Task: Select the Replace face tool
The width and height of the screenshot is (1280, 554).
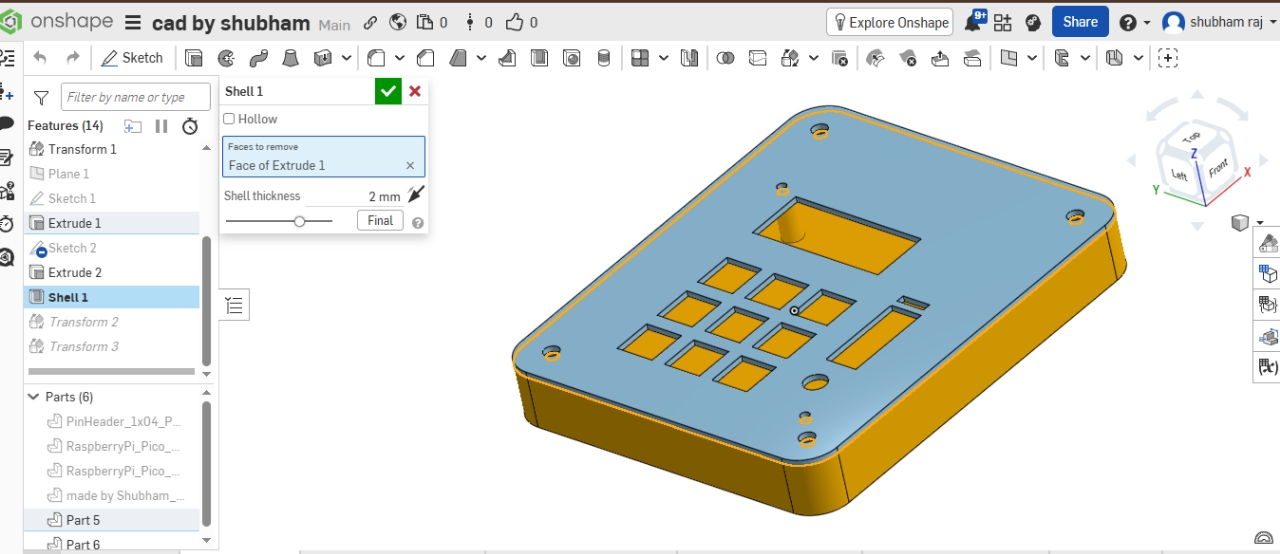Action: point(971,58)
